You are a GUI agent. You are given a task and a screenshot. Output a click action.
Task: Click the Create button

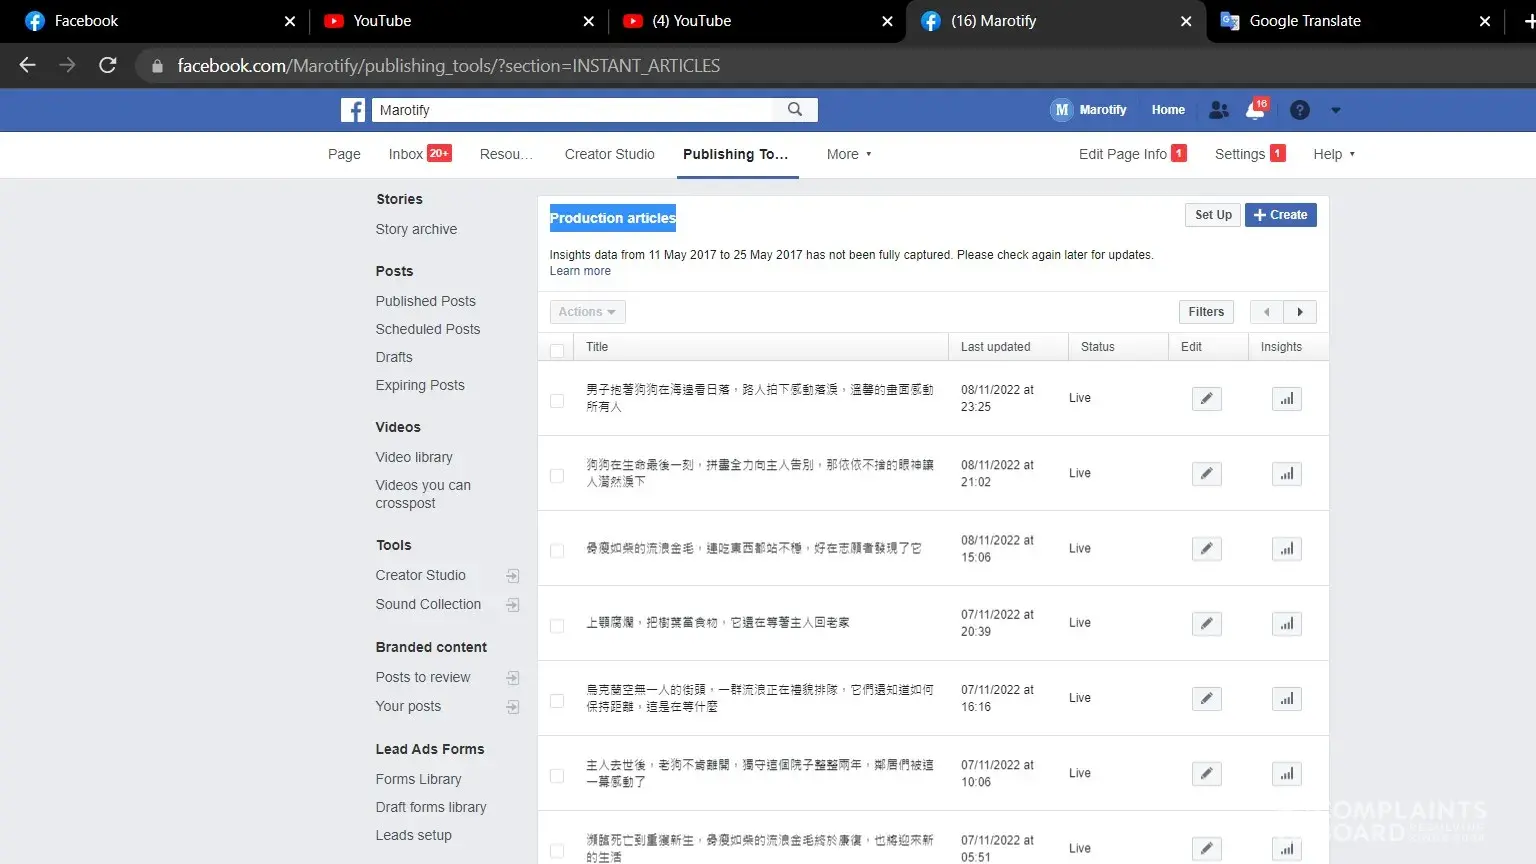(x=1280, y=215)
